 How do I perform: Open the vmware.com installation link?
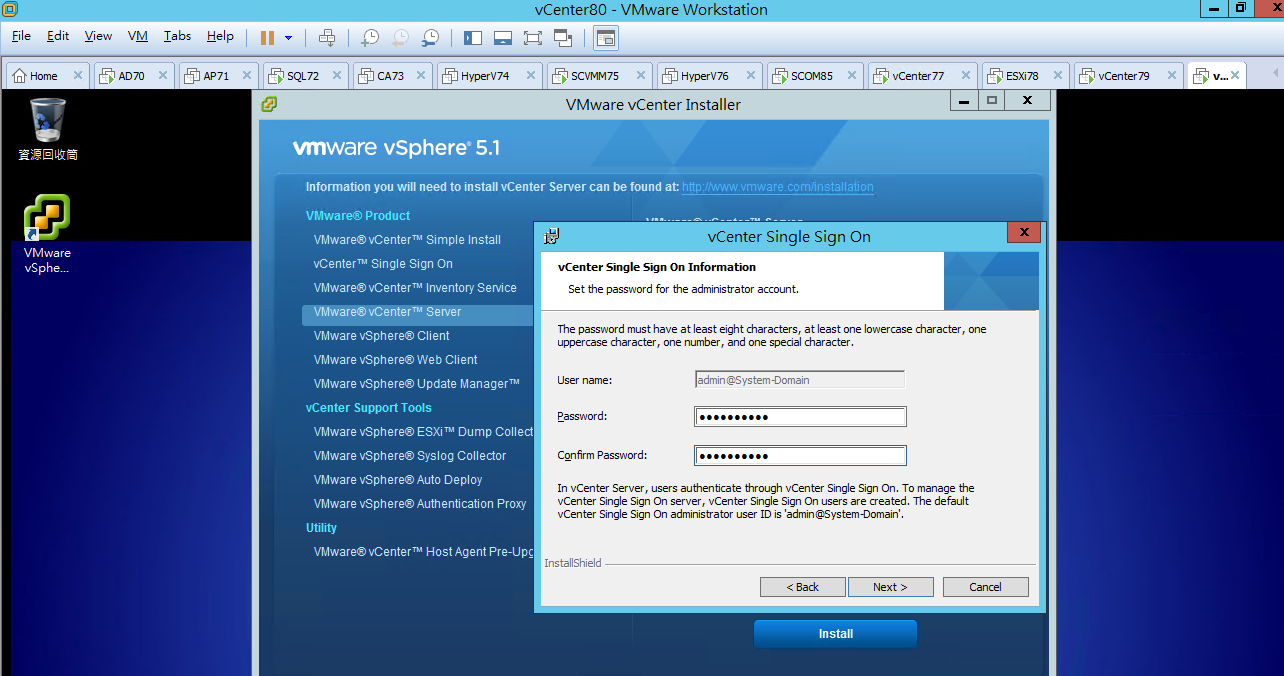(x=777, y=187)
